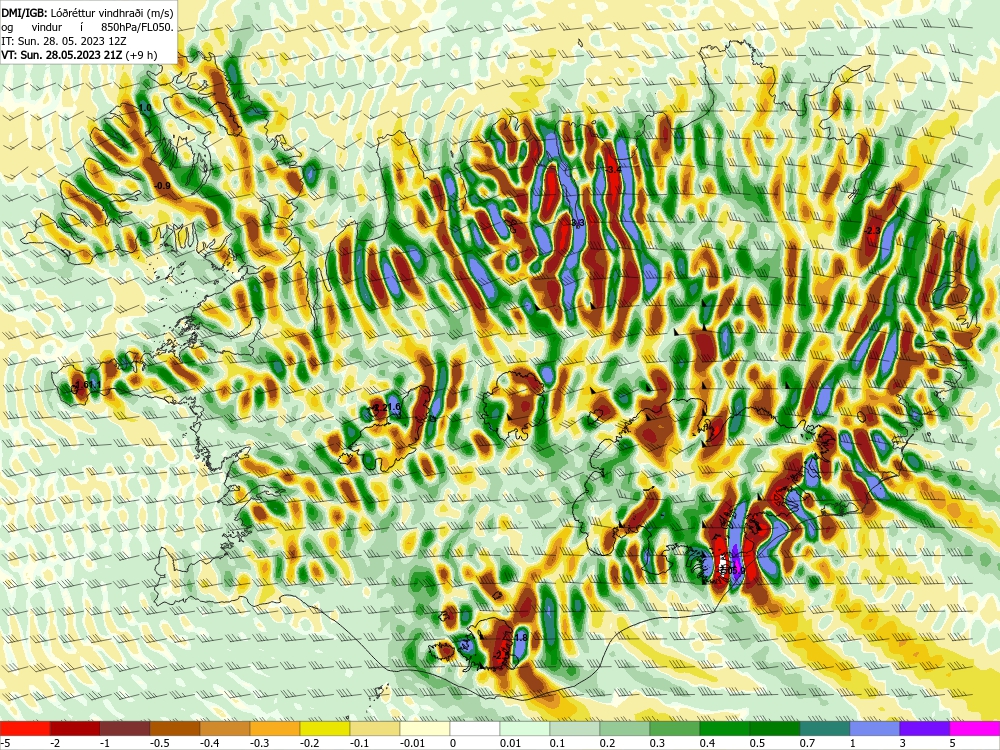
Task: Click the bright red legend swatch above -5
Action: click(x=25, y=728)
